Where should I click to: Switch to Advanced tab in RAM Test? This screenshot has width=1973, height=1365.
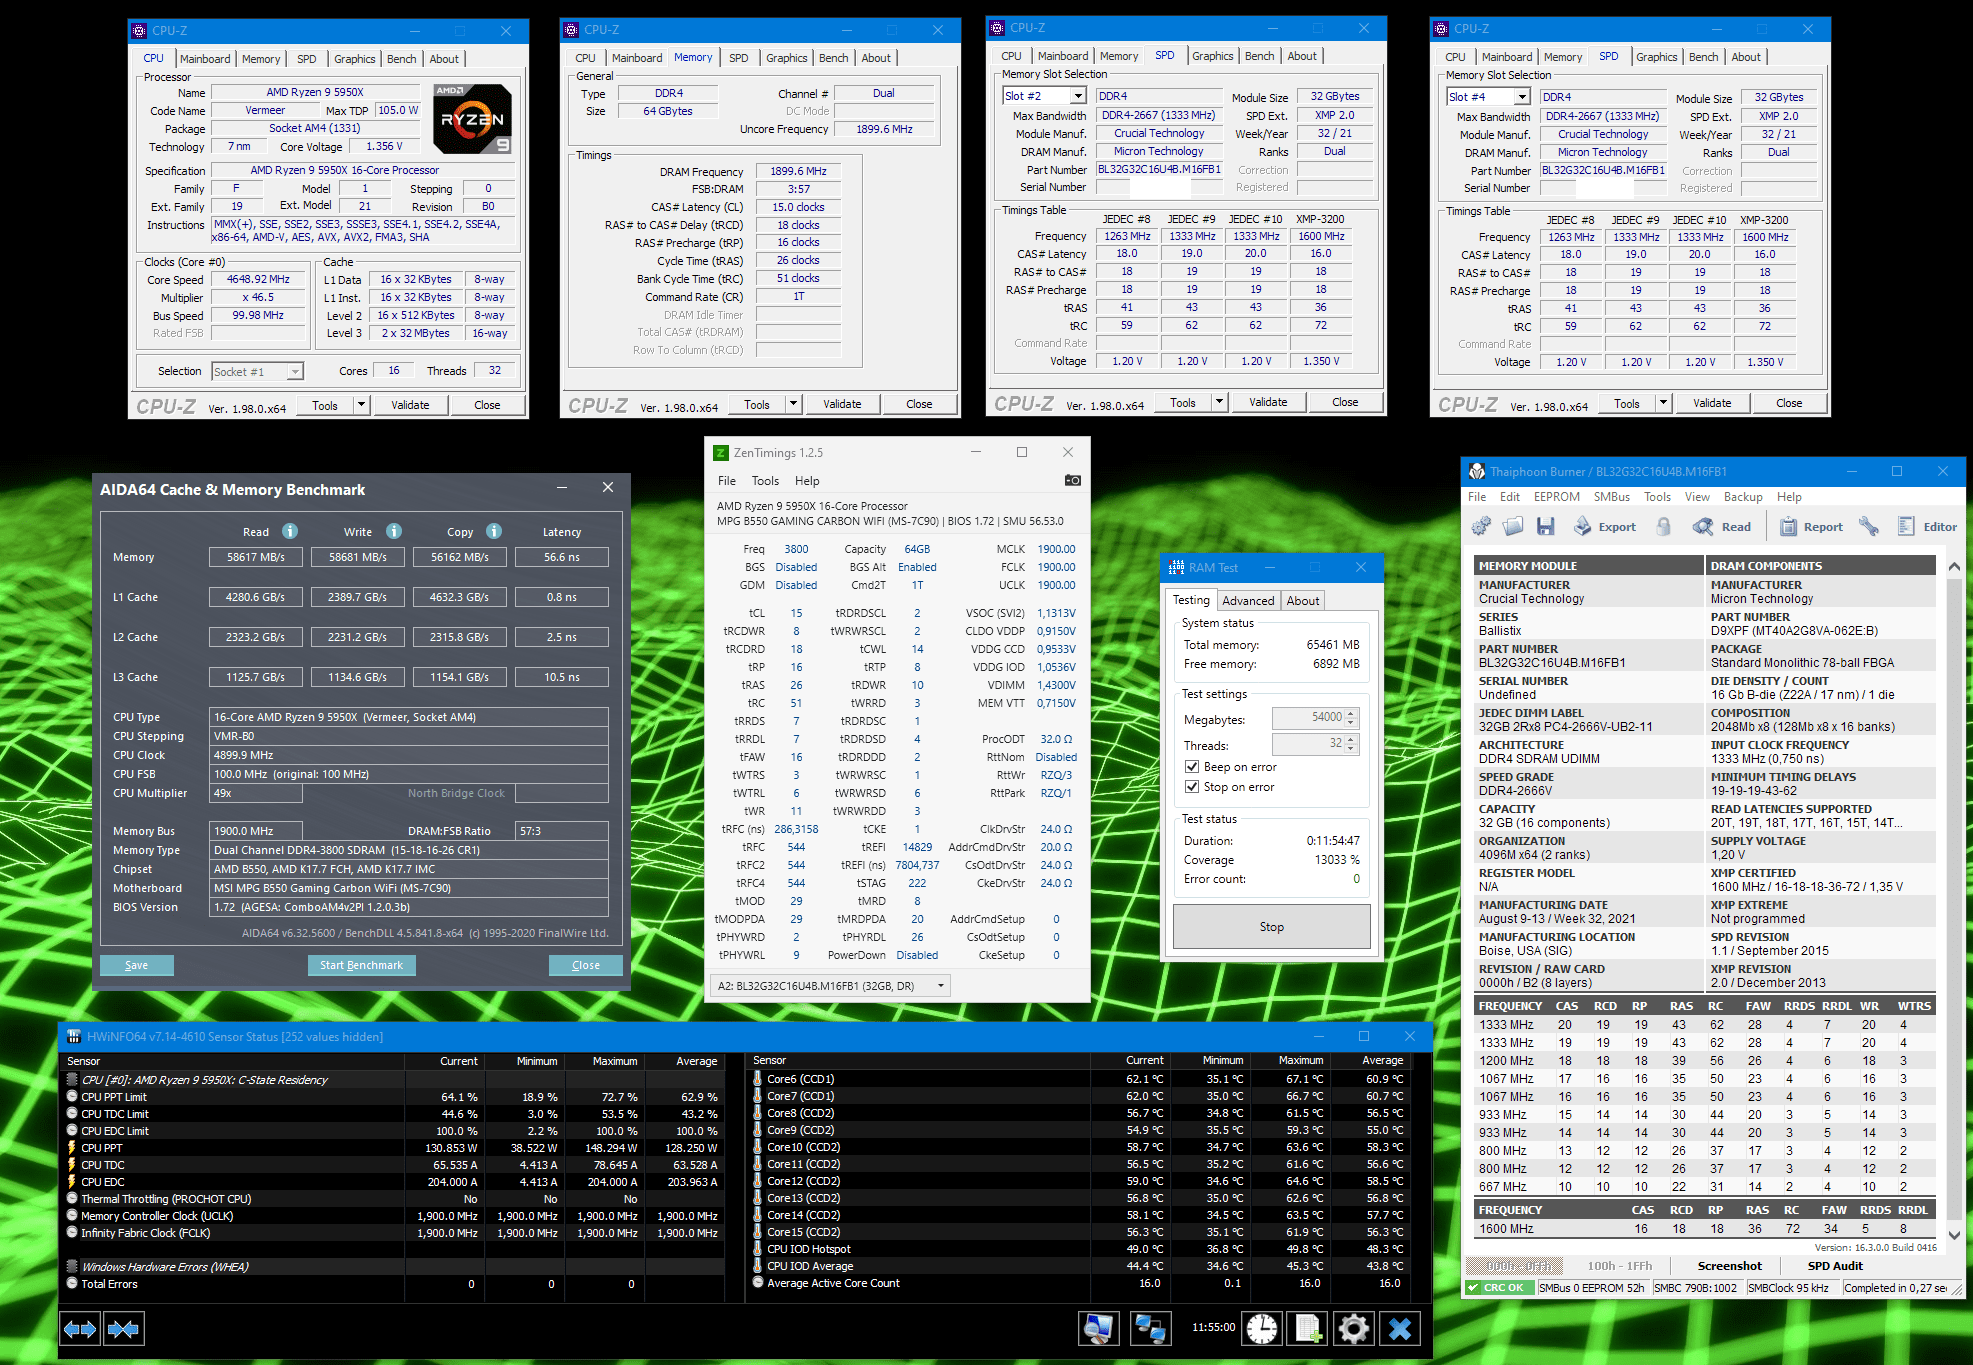[1248, 601]
